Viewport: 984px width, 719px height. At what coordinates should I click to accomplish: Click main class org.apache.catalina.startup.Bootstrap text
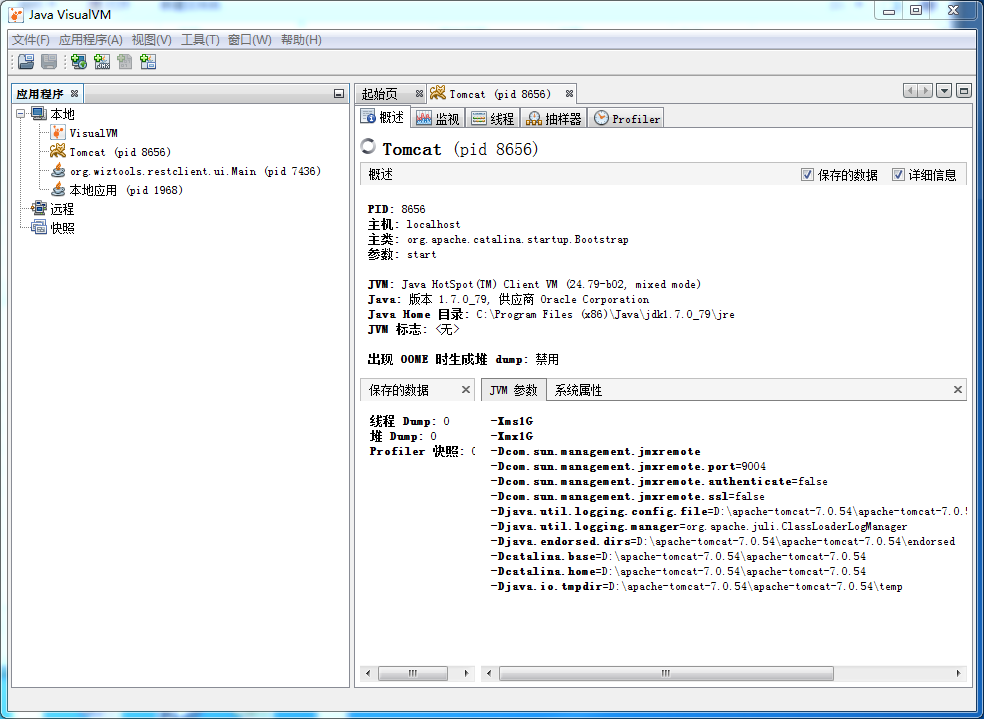coord(518,239)
